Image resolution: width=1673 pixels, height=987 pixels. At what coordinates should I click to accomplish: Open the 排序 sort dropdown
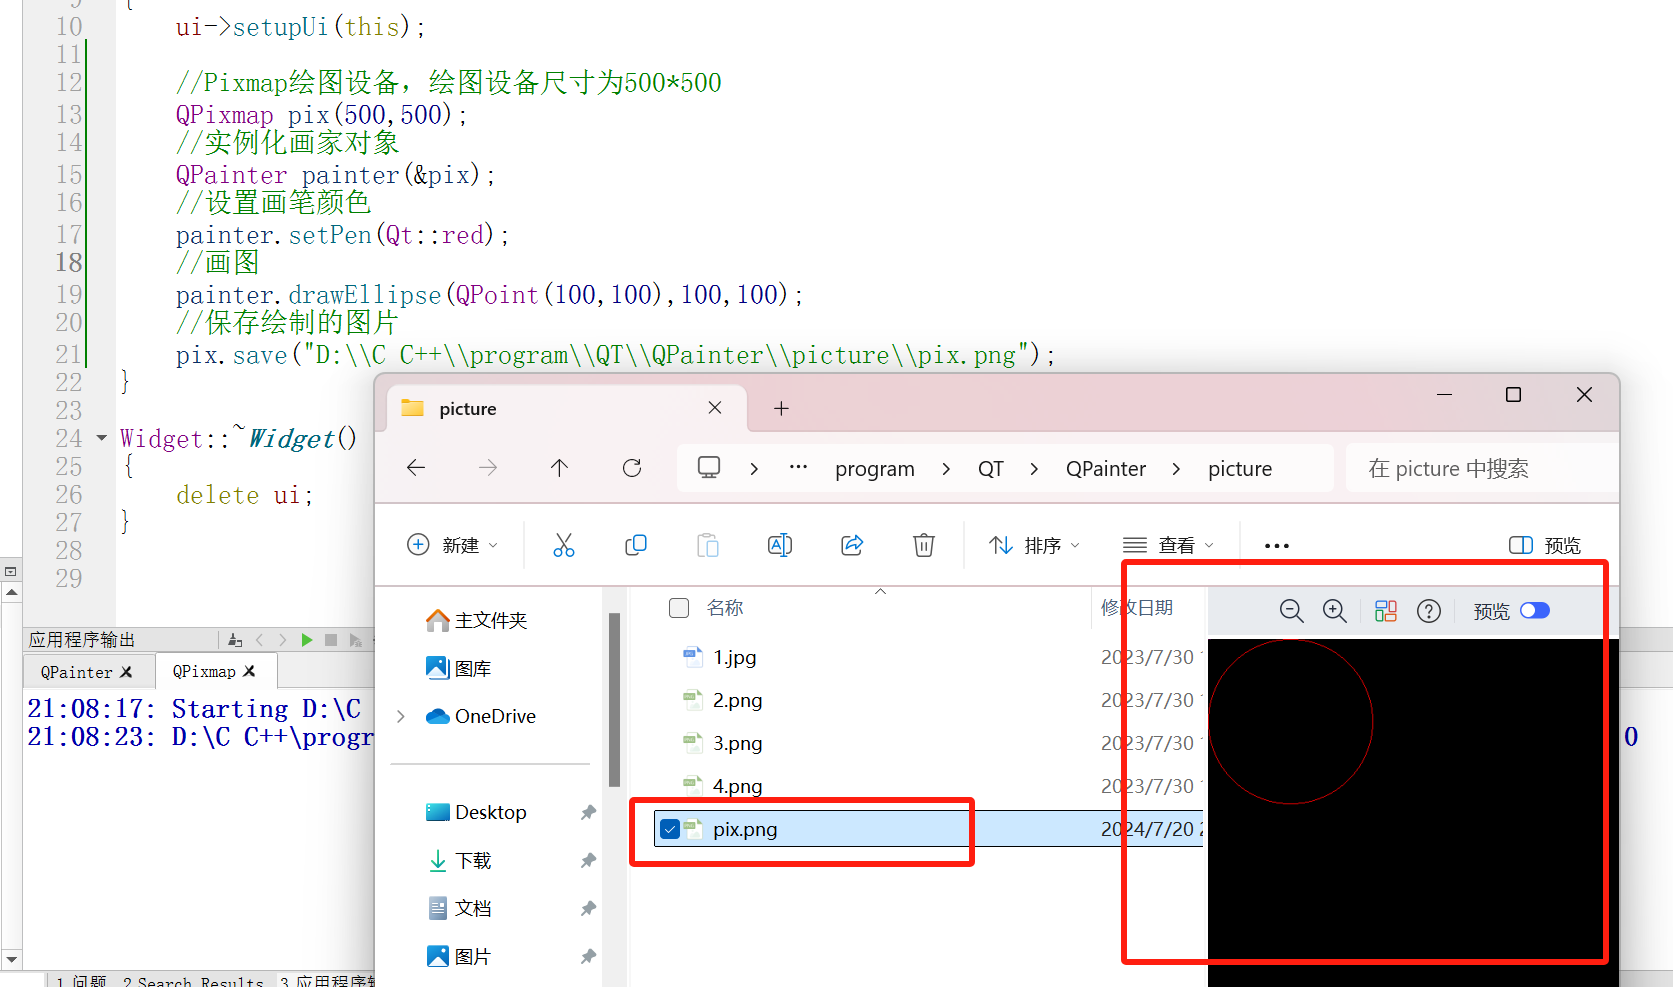point(1035,545)
